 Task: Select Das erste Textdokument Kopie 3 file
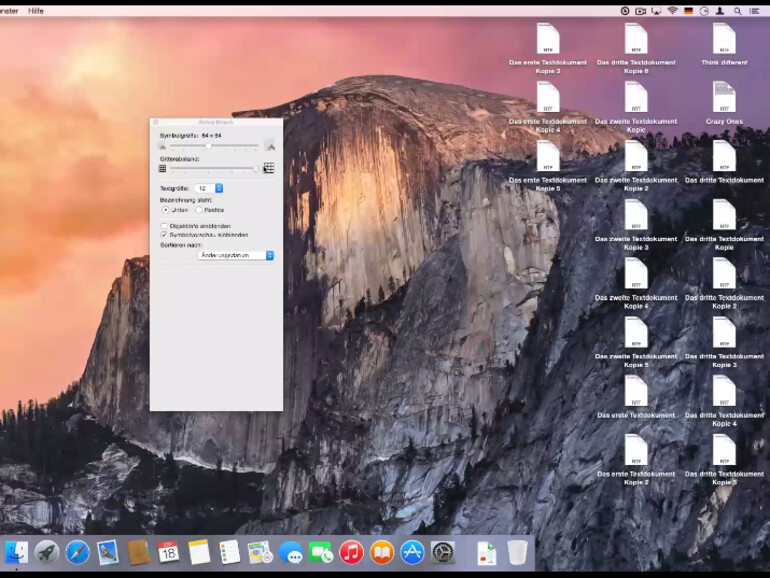click(548, 39)
